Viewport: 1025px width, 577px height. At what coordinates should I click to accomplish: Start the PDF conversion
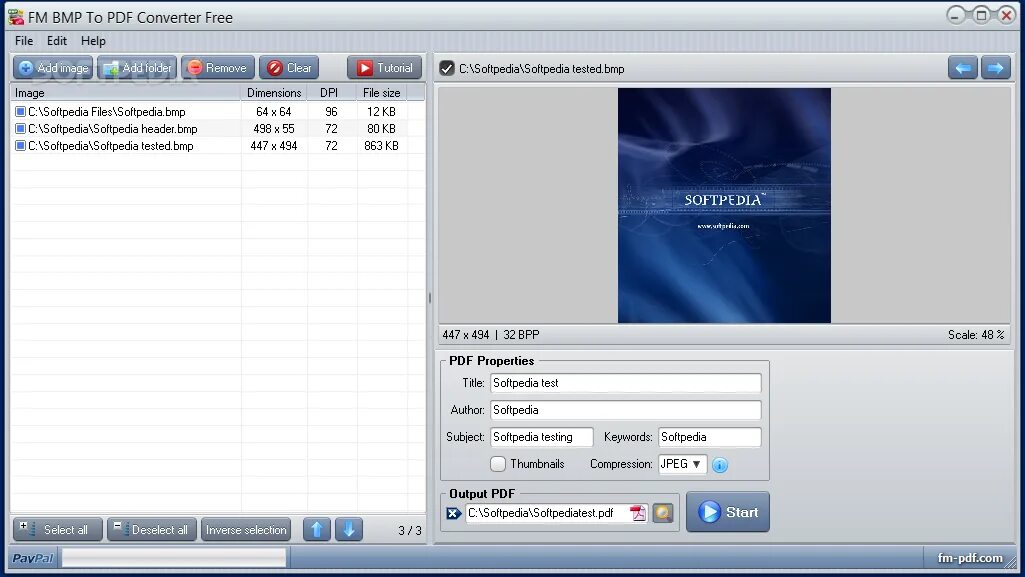[x=728, y=512]
